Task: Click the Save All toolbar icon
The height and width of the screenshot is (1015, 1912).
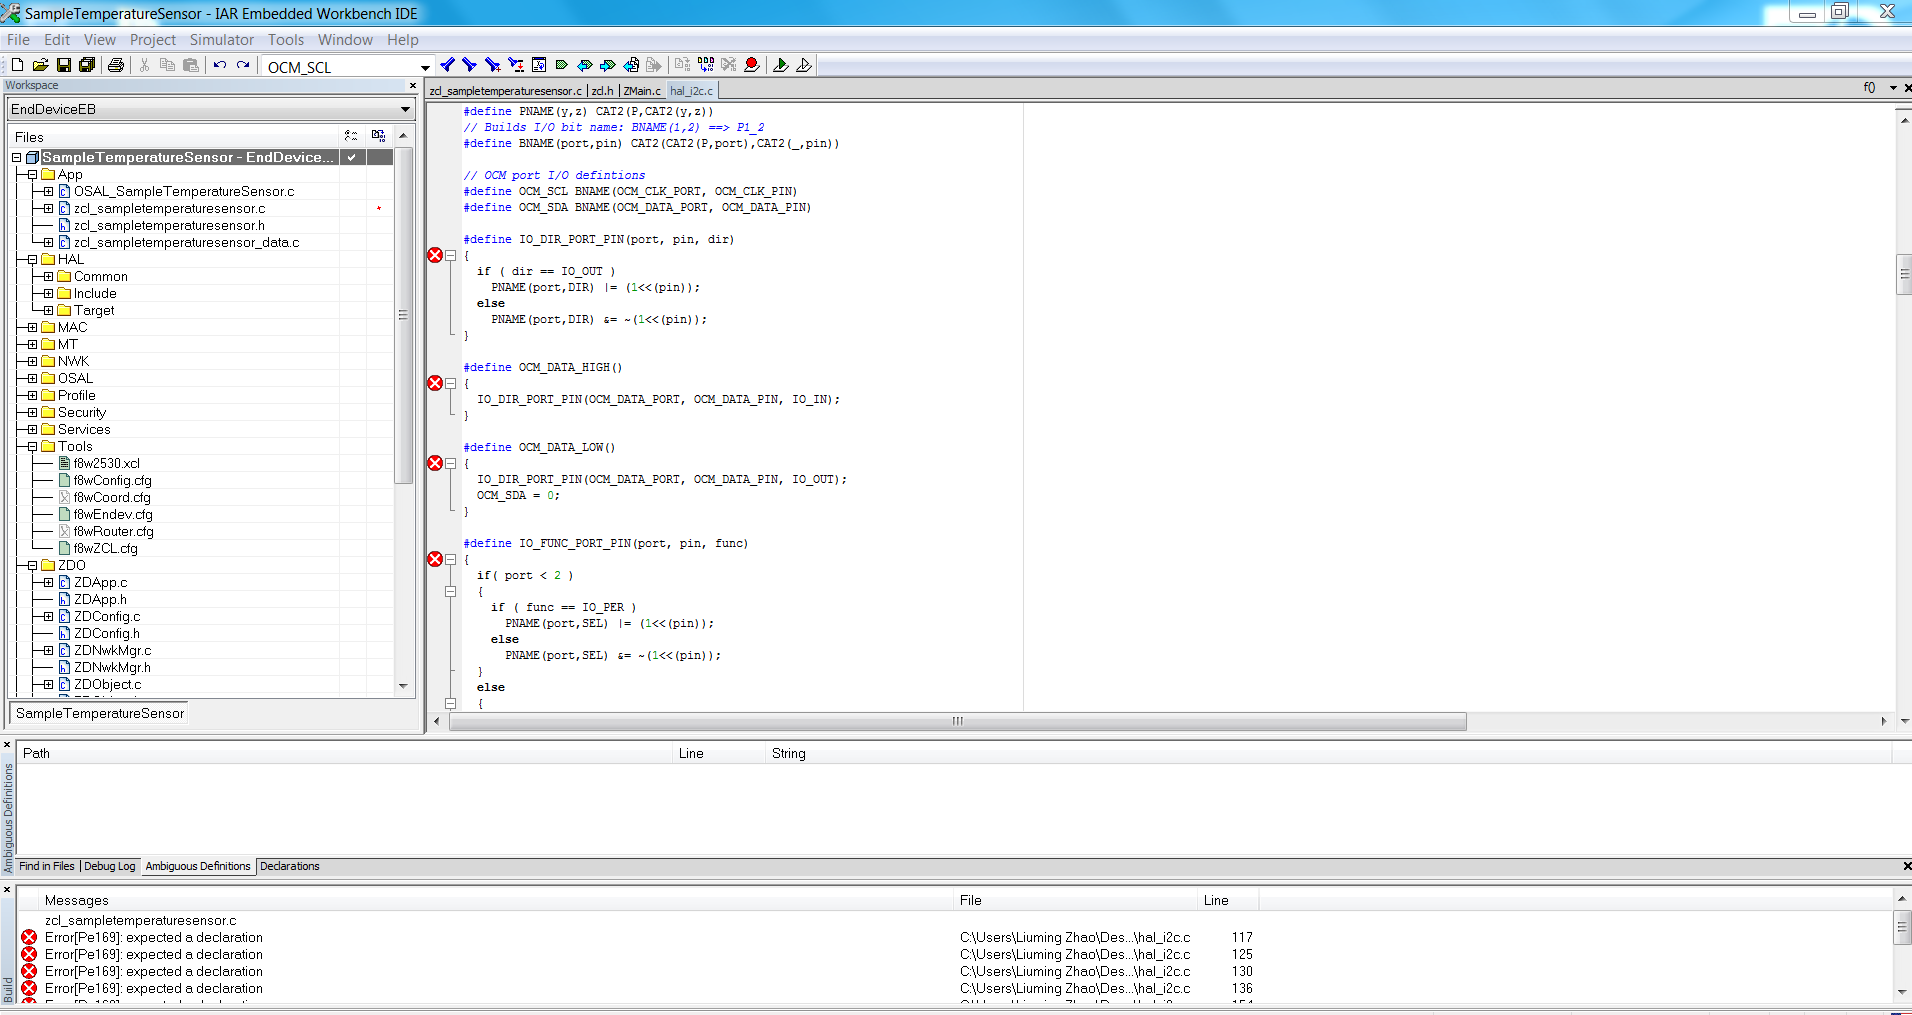Action: point(87,65)
